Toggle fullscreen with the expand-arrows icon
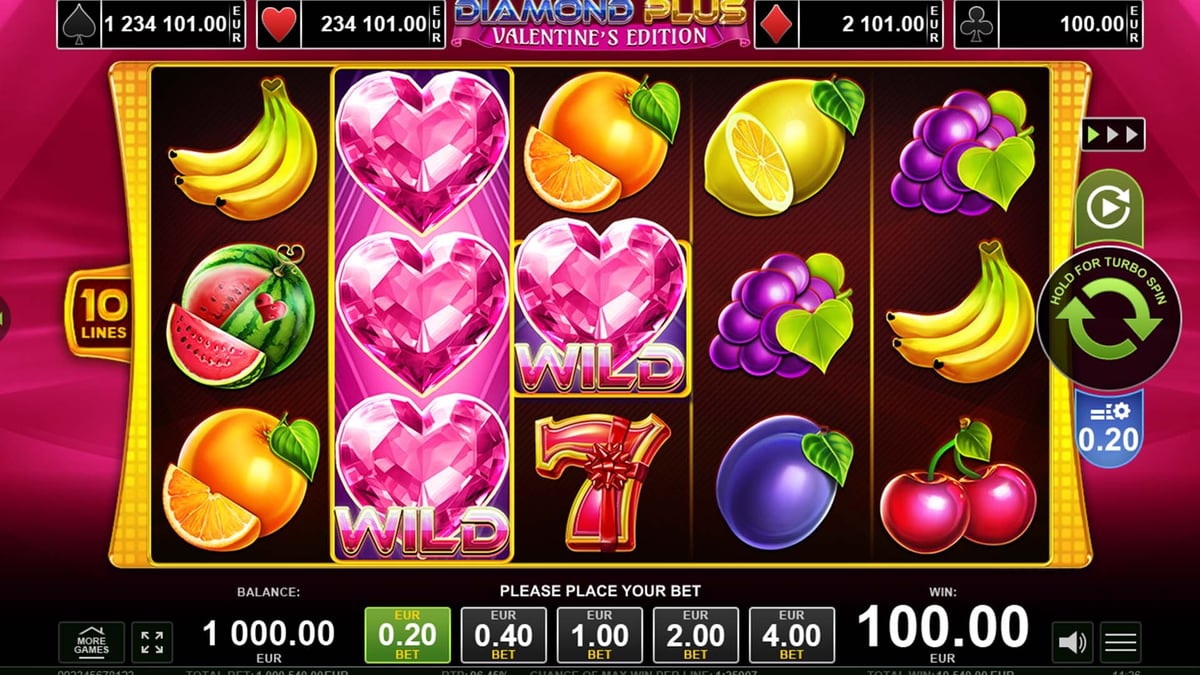The height and width of the screenshot is (675, 1200). pos(152,642)
